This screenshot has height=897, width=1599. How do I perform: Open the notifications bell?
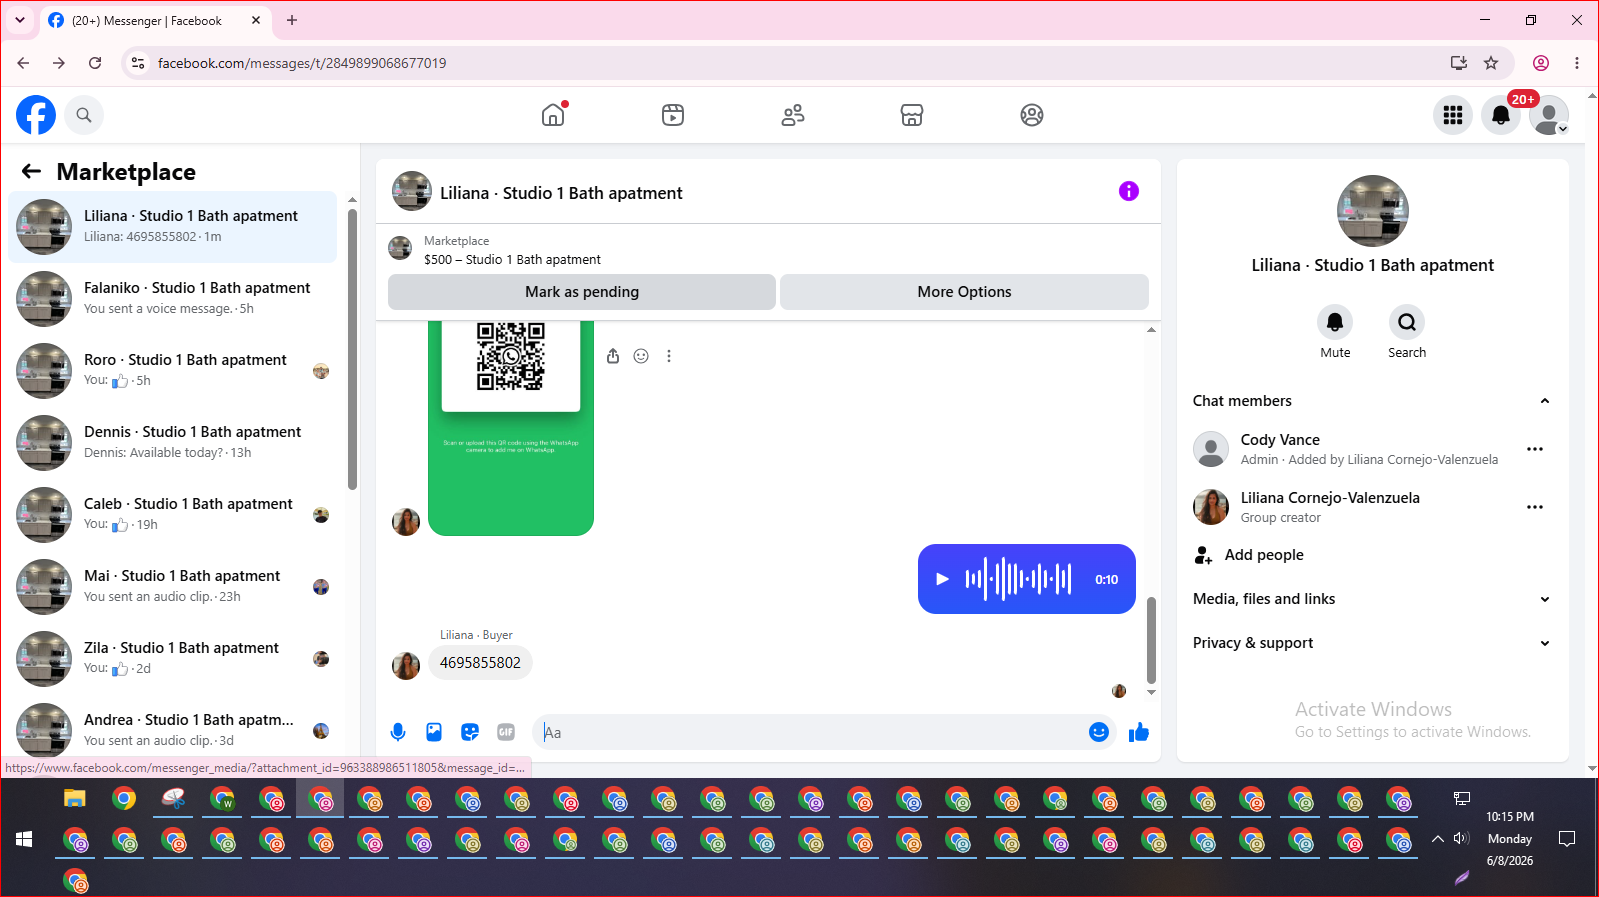[1501, 115]
